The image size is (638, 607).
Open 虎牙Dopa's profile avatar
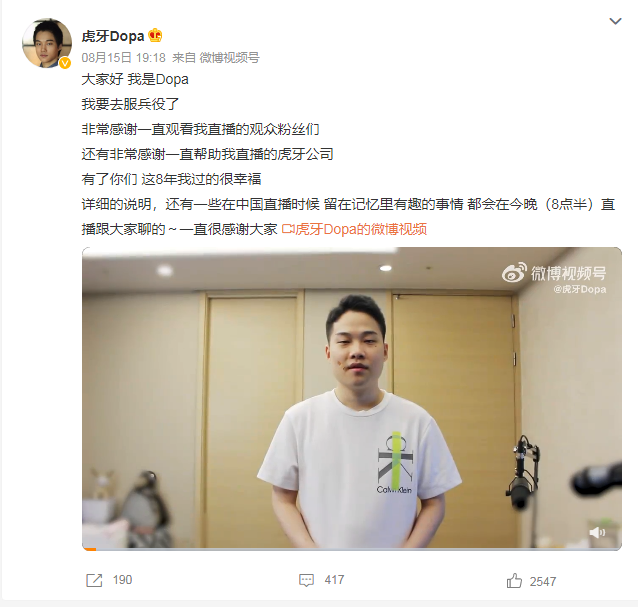(x=47, y=43)
